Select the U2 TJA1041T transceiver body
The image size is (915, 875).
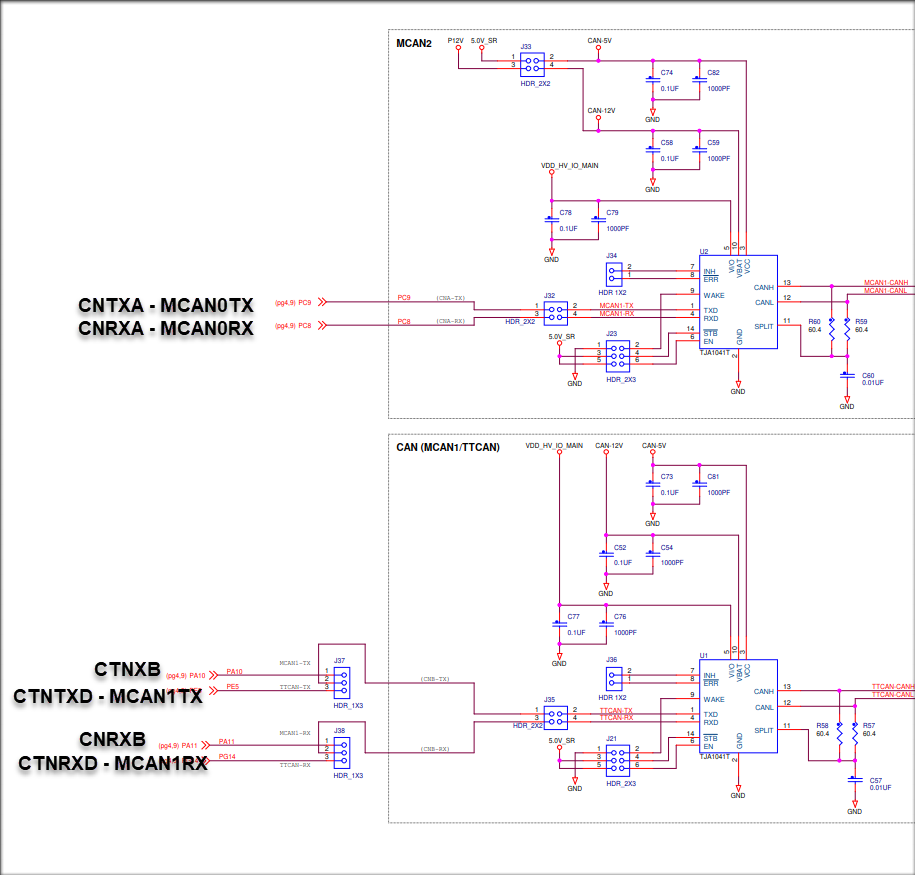tap(738, 302)
